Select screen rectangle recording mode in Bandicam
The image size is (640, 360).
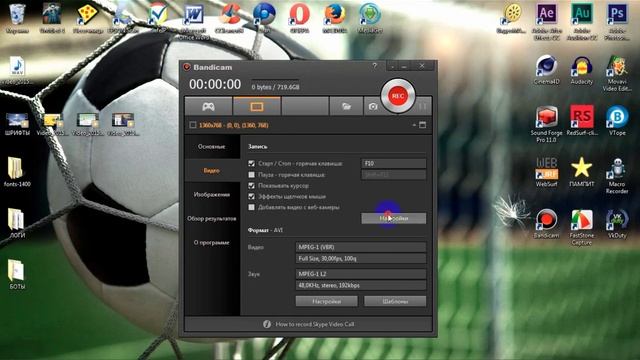tap(257, 107)
